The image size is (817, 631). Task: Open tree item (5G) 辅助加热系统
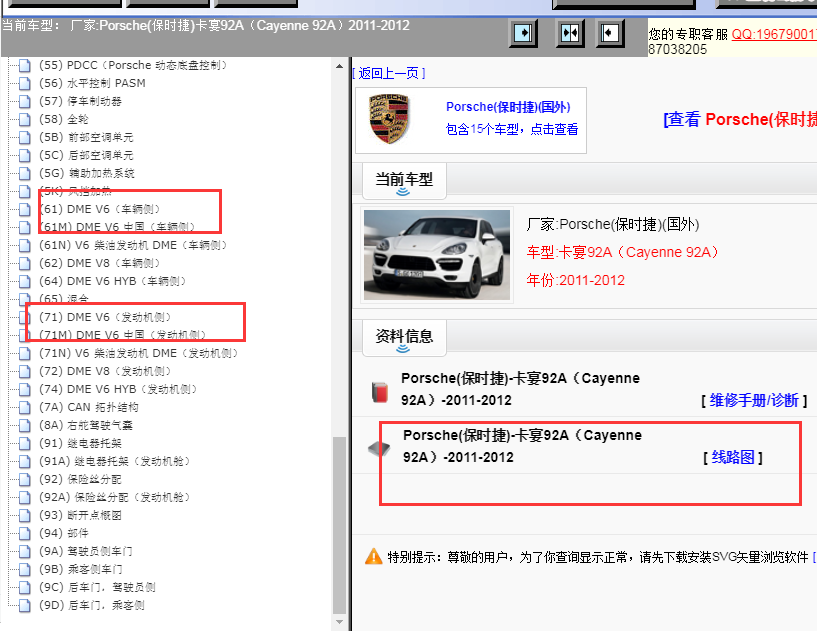click(86, 173)
